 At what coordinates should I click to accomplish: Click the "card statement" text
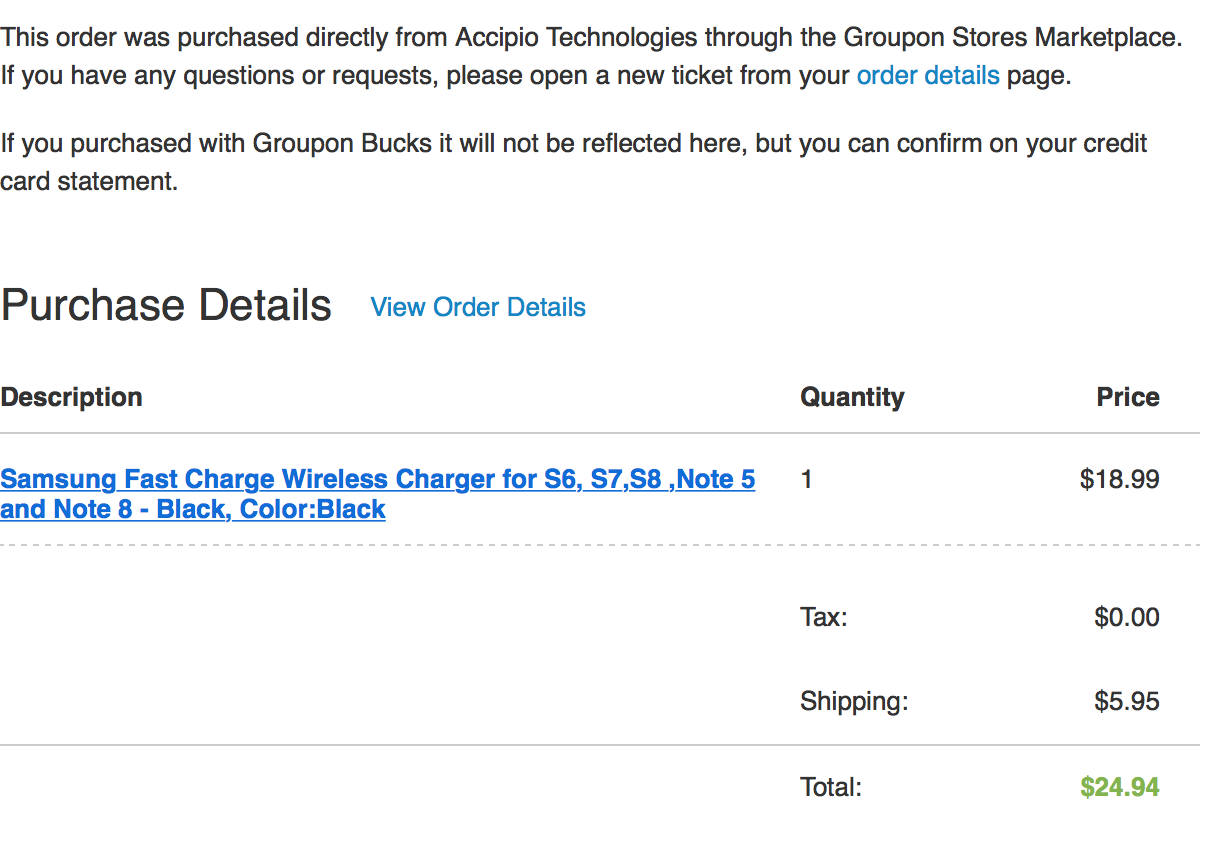tap(89, 181)
